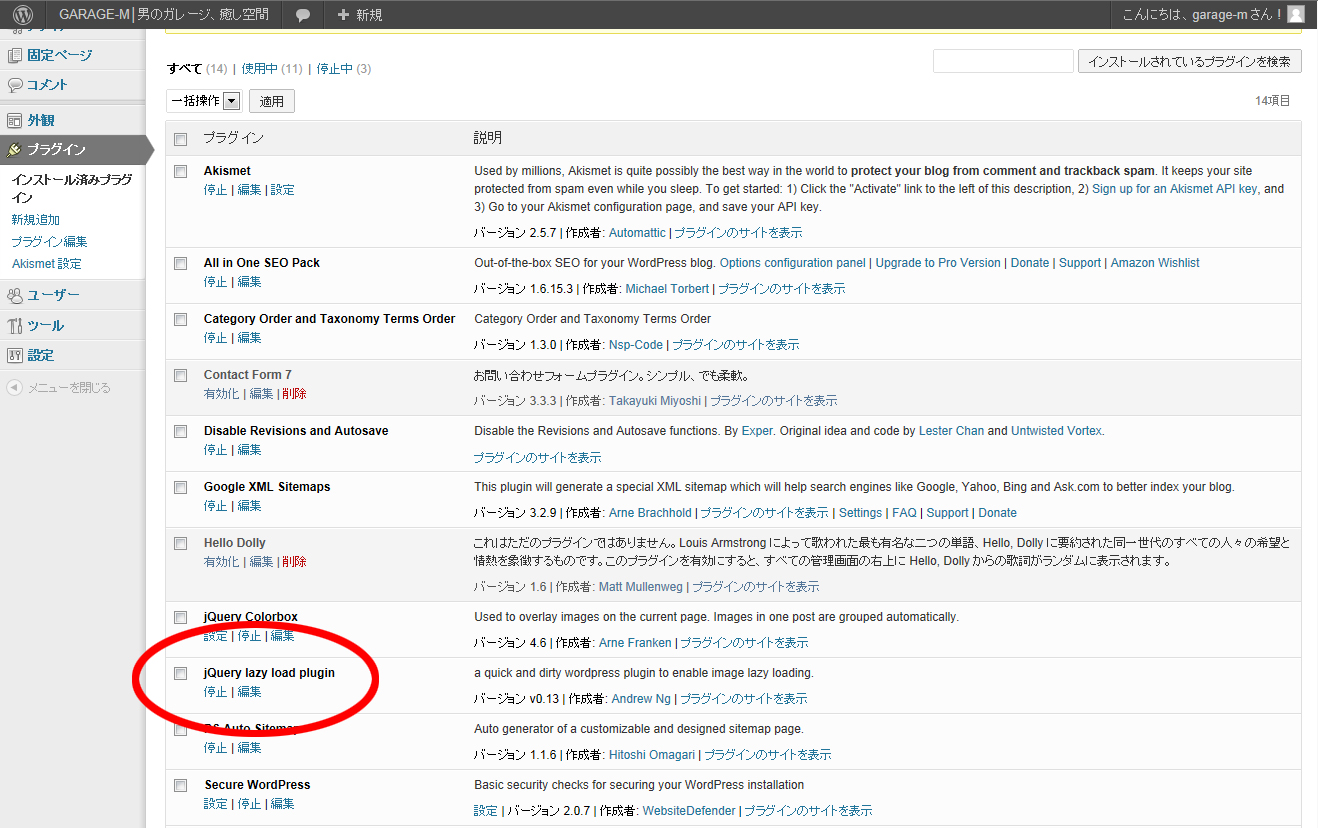
Task: Open 新規追加 in the plugins submenu
Action: (36, 220)
